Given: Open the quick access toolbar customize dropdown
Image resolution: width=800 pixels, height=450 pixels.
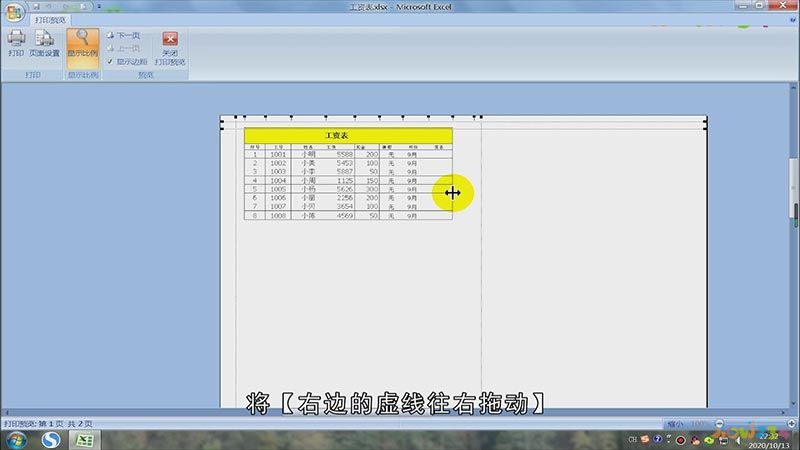Looking at the screenshot, I should [x=99, y=7].
